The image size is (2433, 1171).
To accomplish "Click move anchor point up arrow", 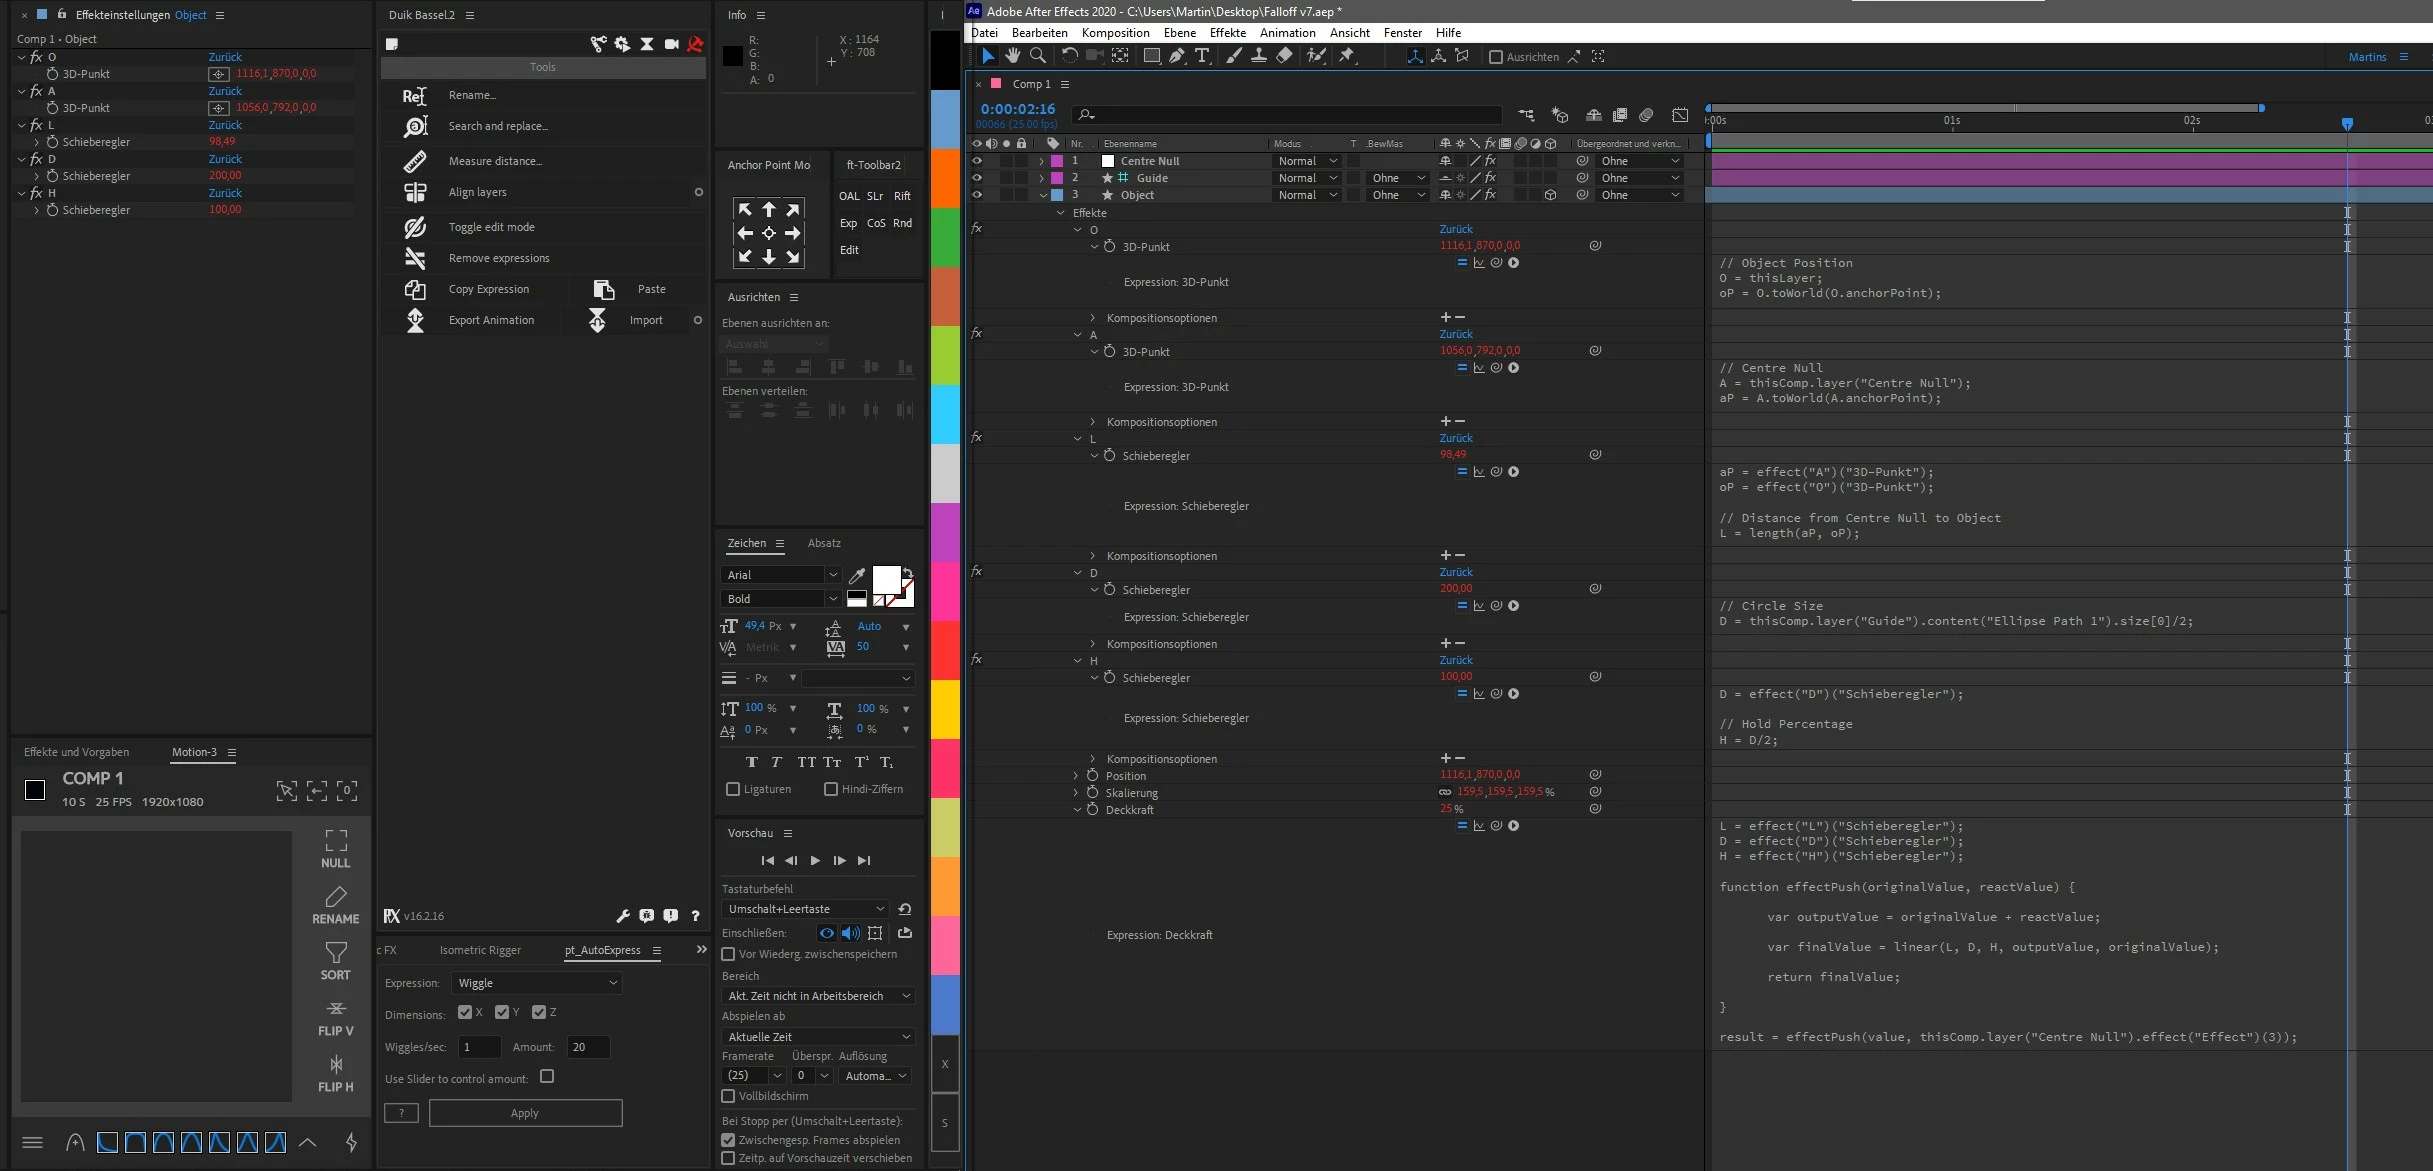I will click(x=768, y=210).
